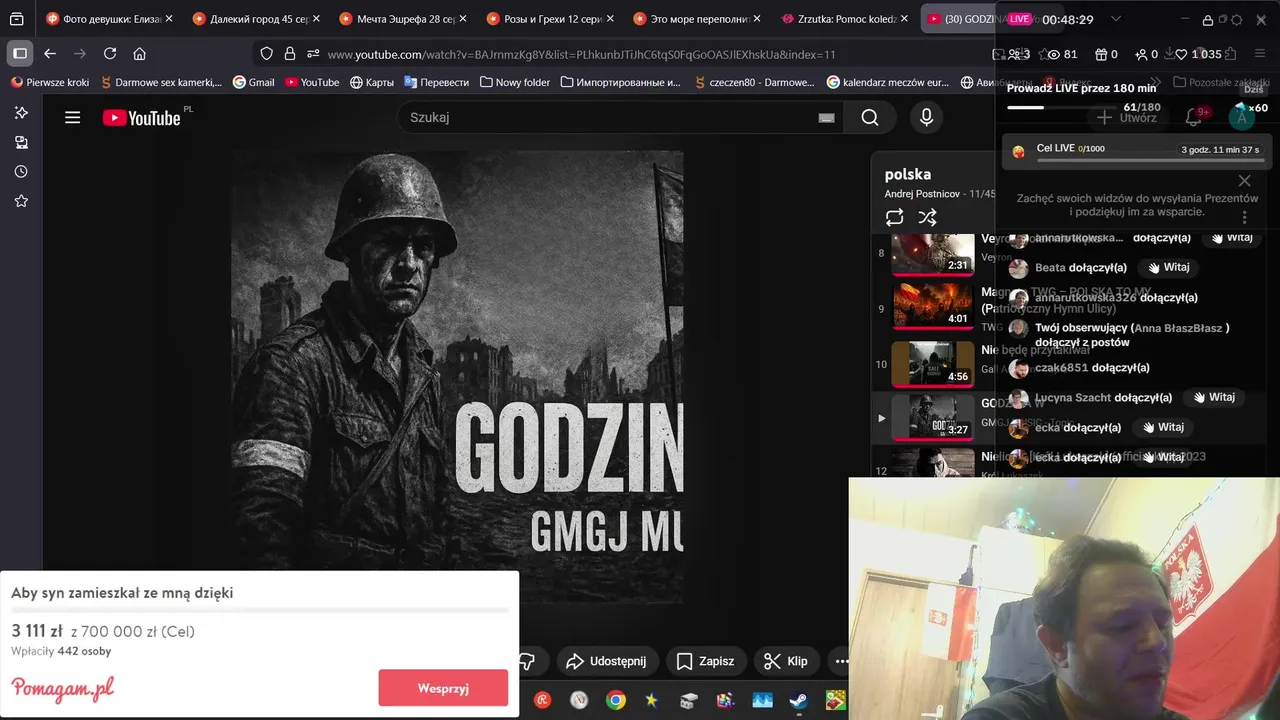Click Witaj next to Lucyna Szacht
Image resolution: width=1280 pixels, height=720 pixels.
click(x=1214, y=397)
